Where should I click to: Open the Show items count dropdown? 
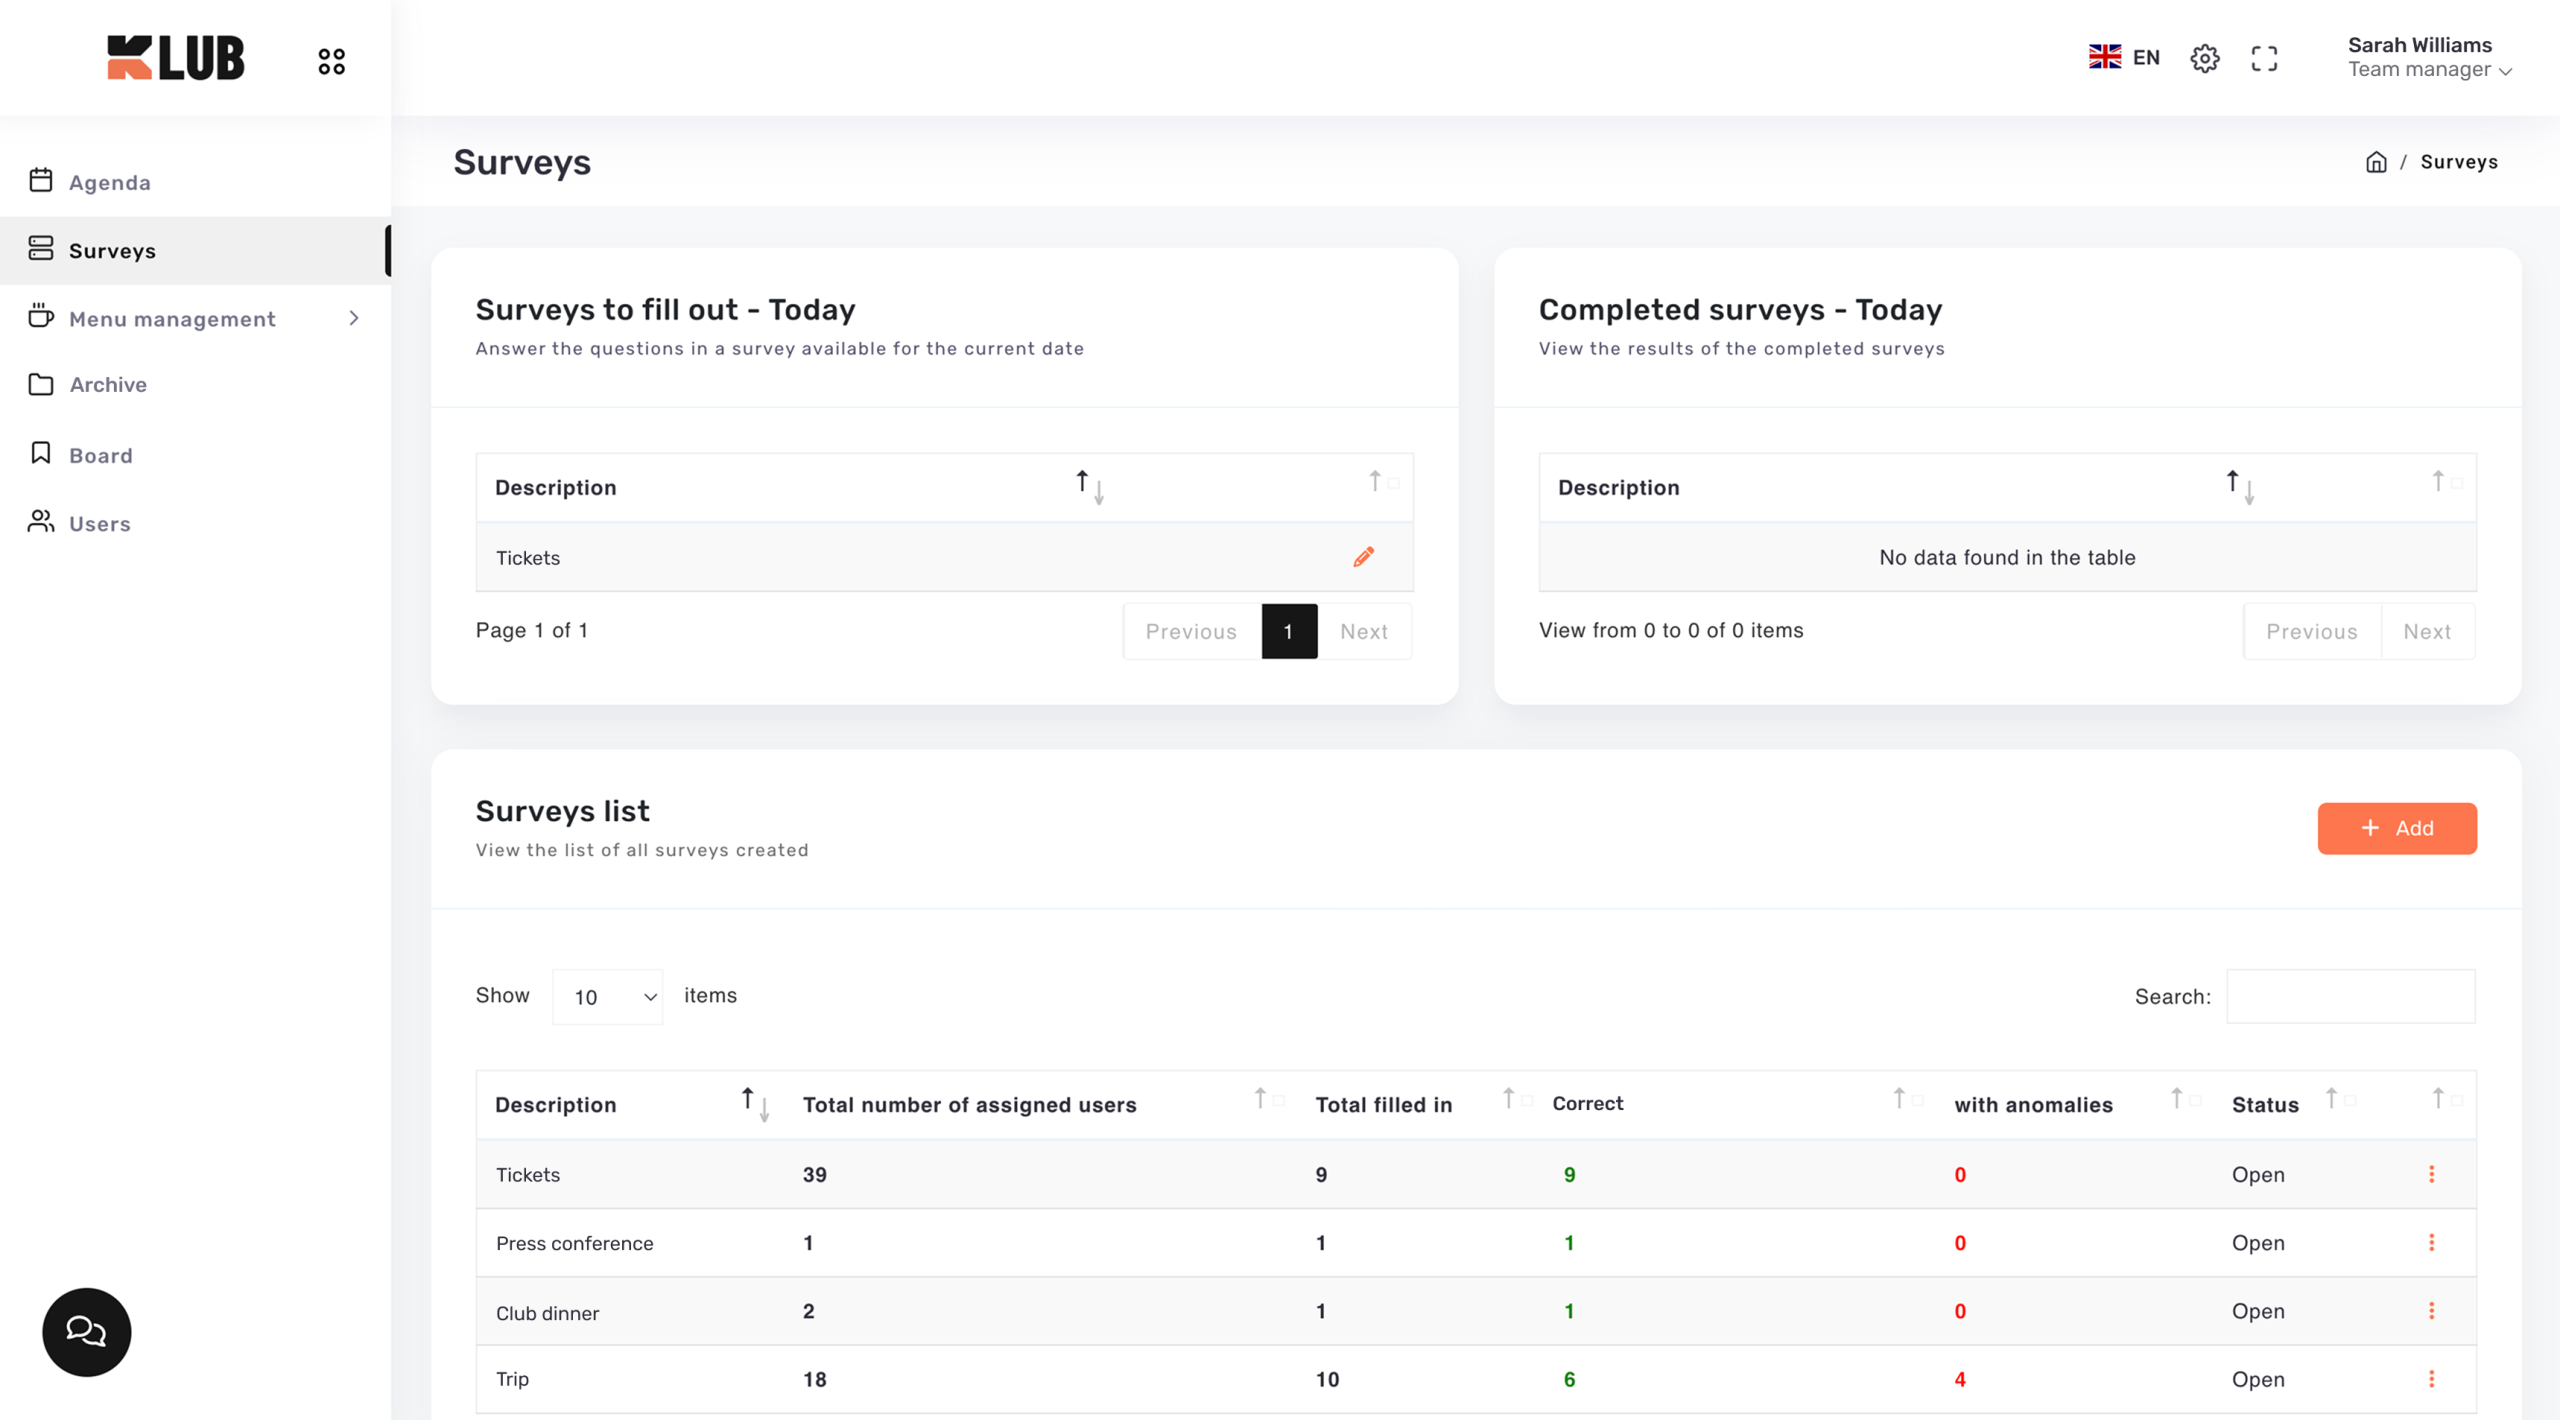[607, 996]
